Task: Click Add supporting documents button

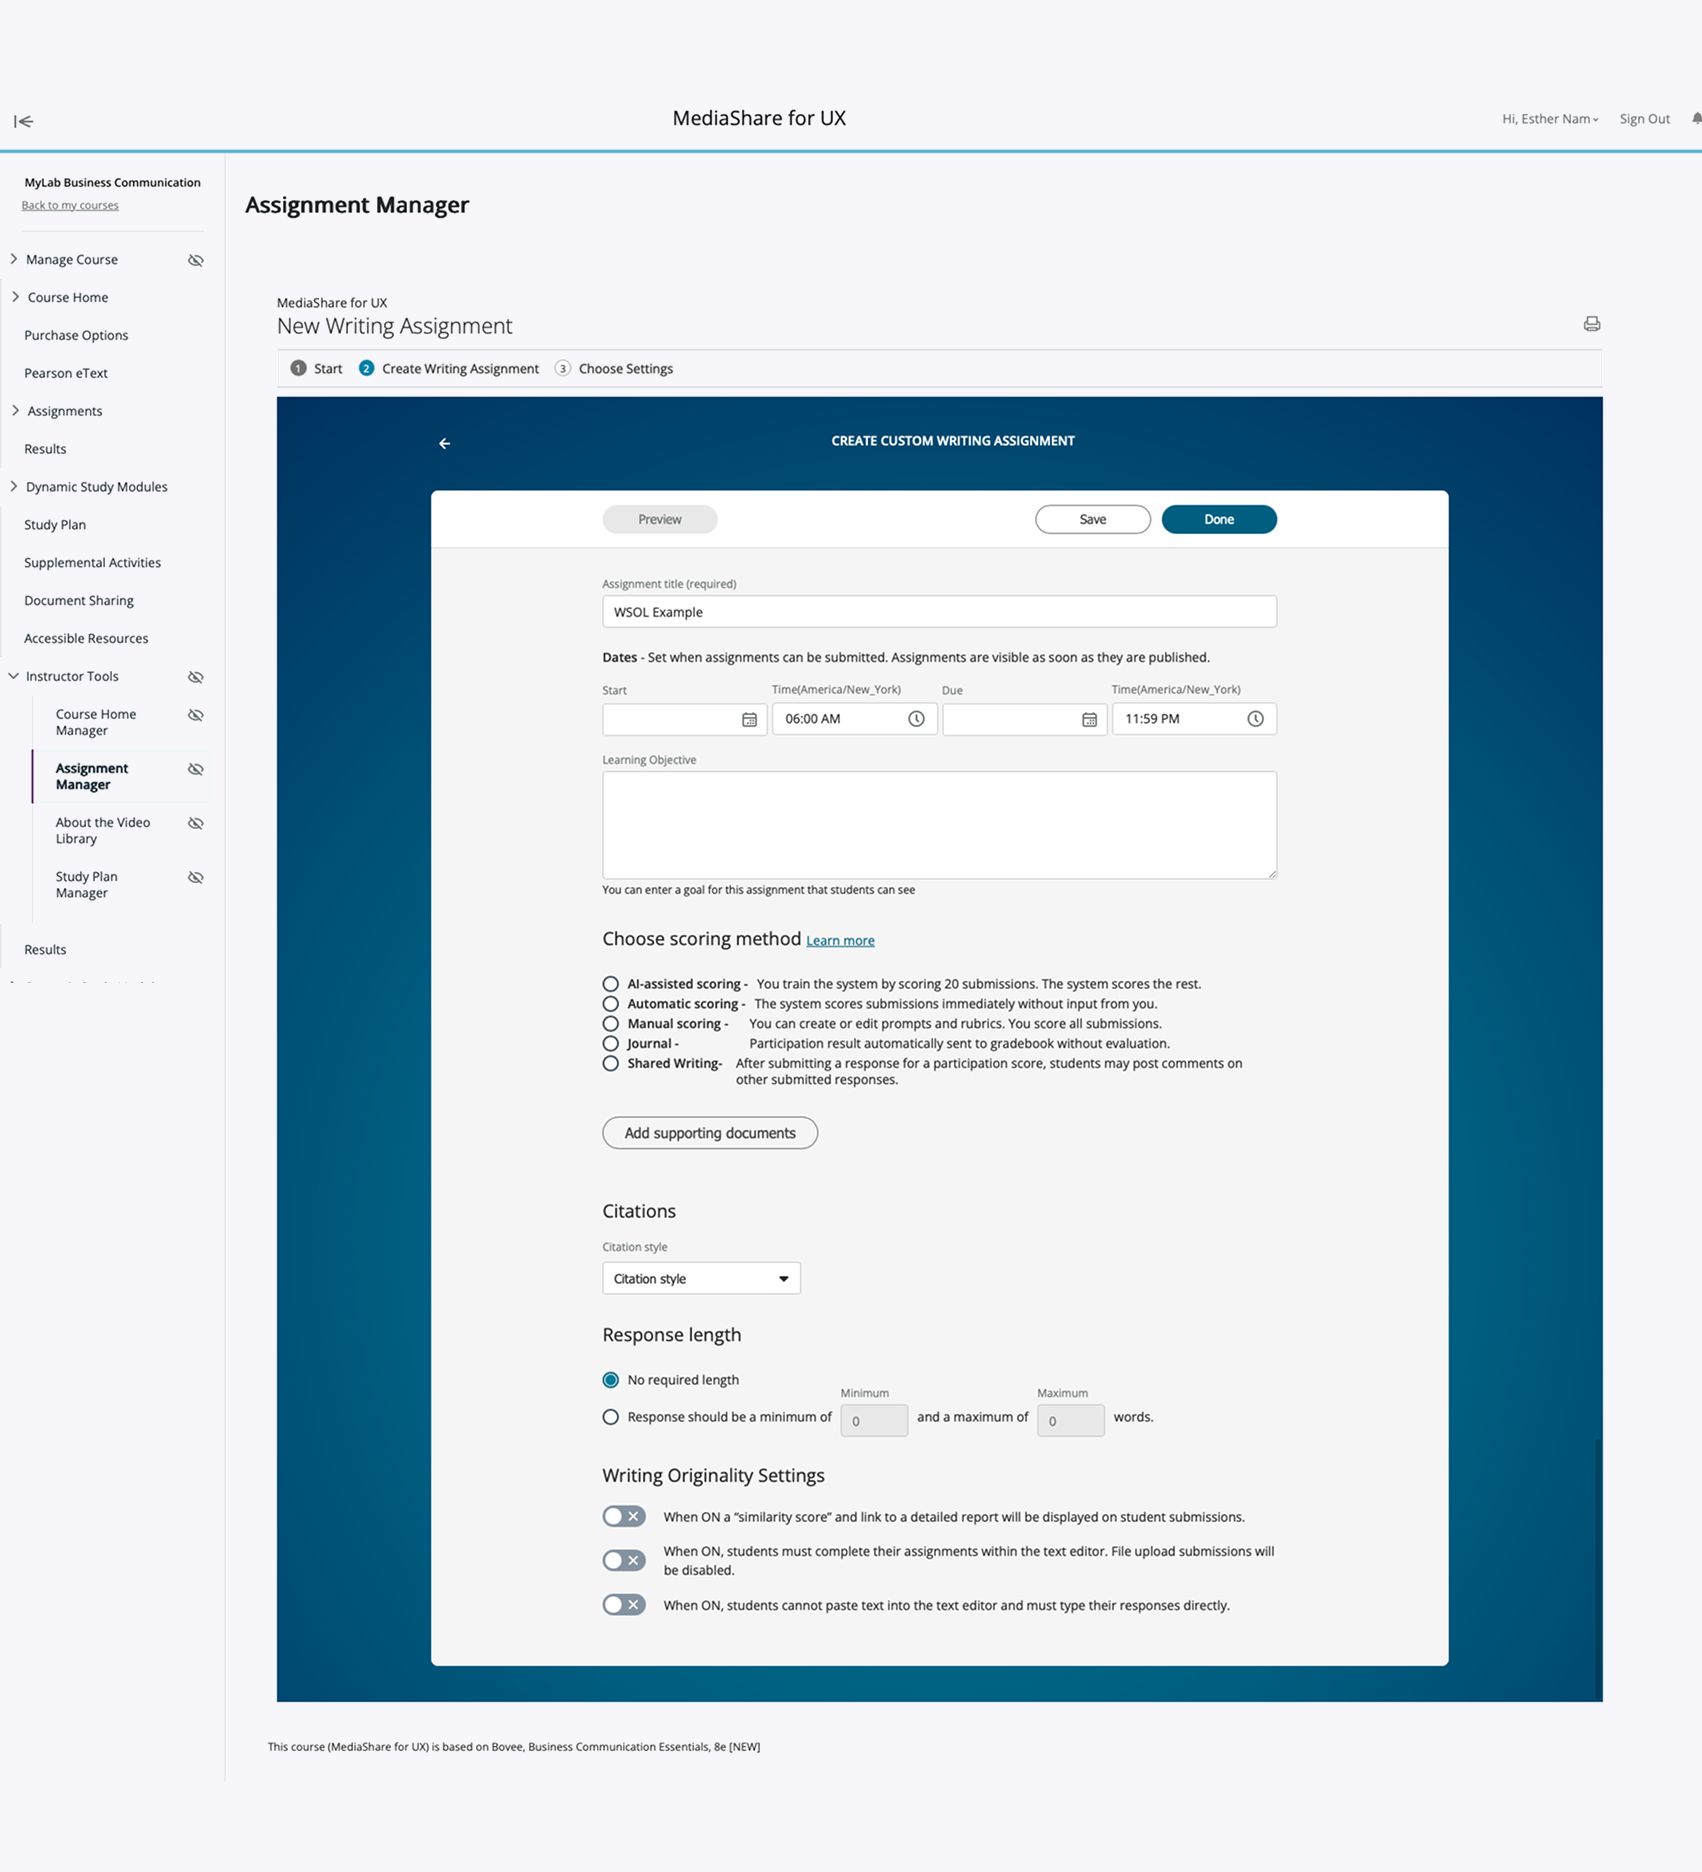Action: pos(710,1133)
